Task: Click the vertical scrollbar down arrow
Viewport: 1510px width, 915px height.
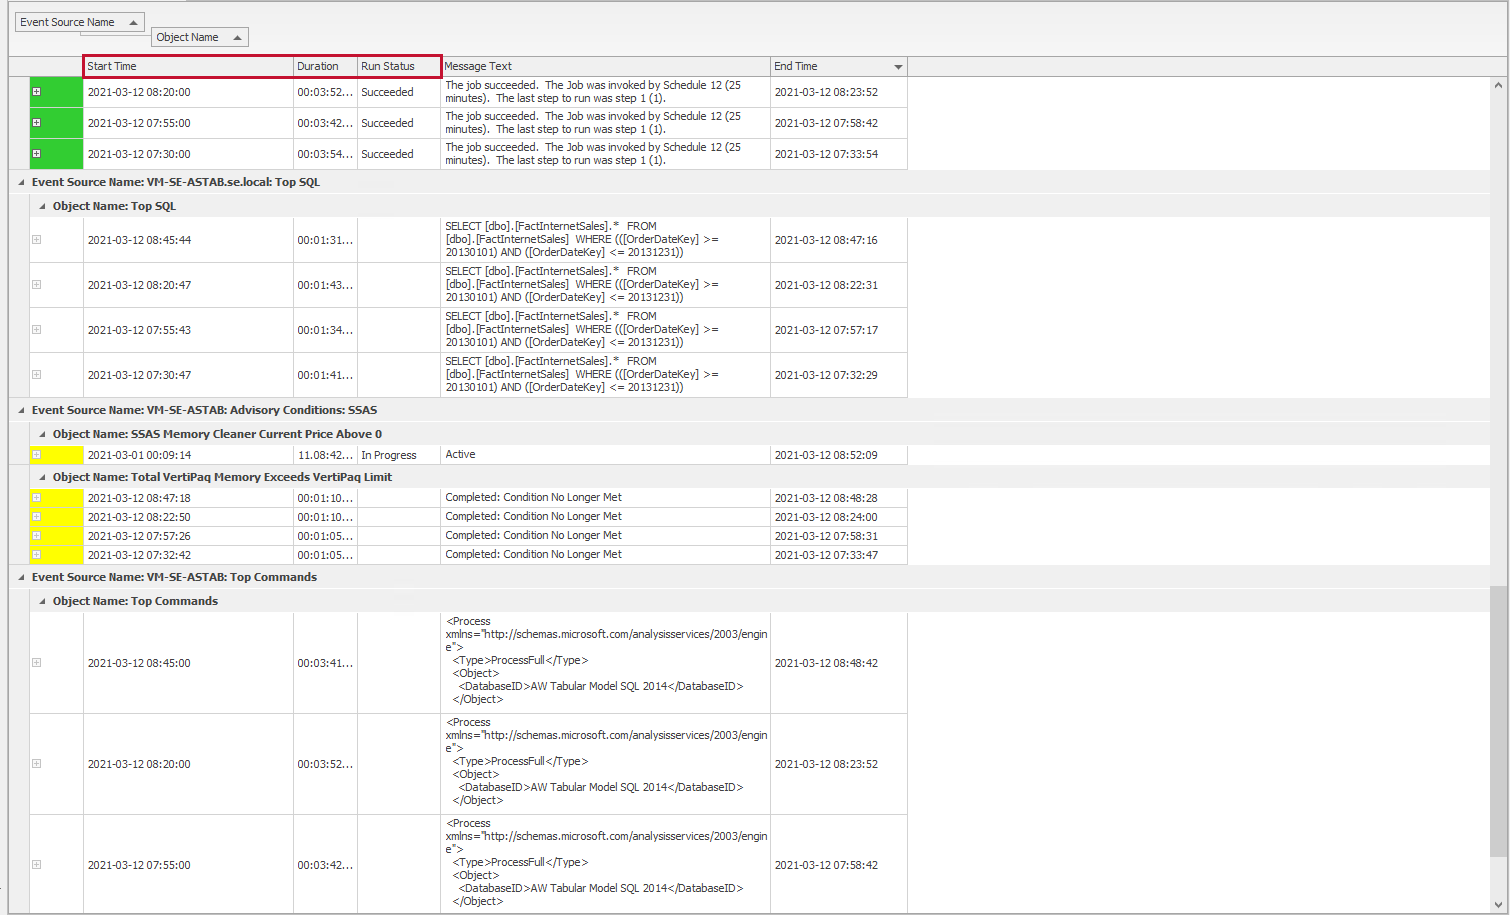Action: tap(1498, 905)
